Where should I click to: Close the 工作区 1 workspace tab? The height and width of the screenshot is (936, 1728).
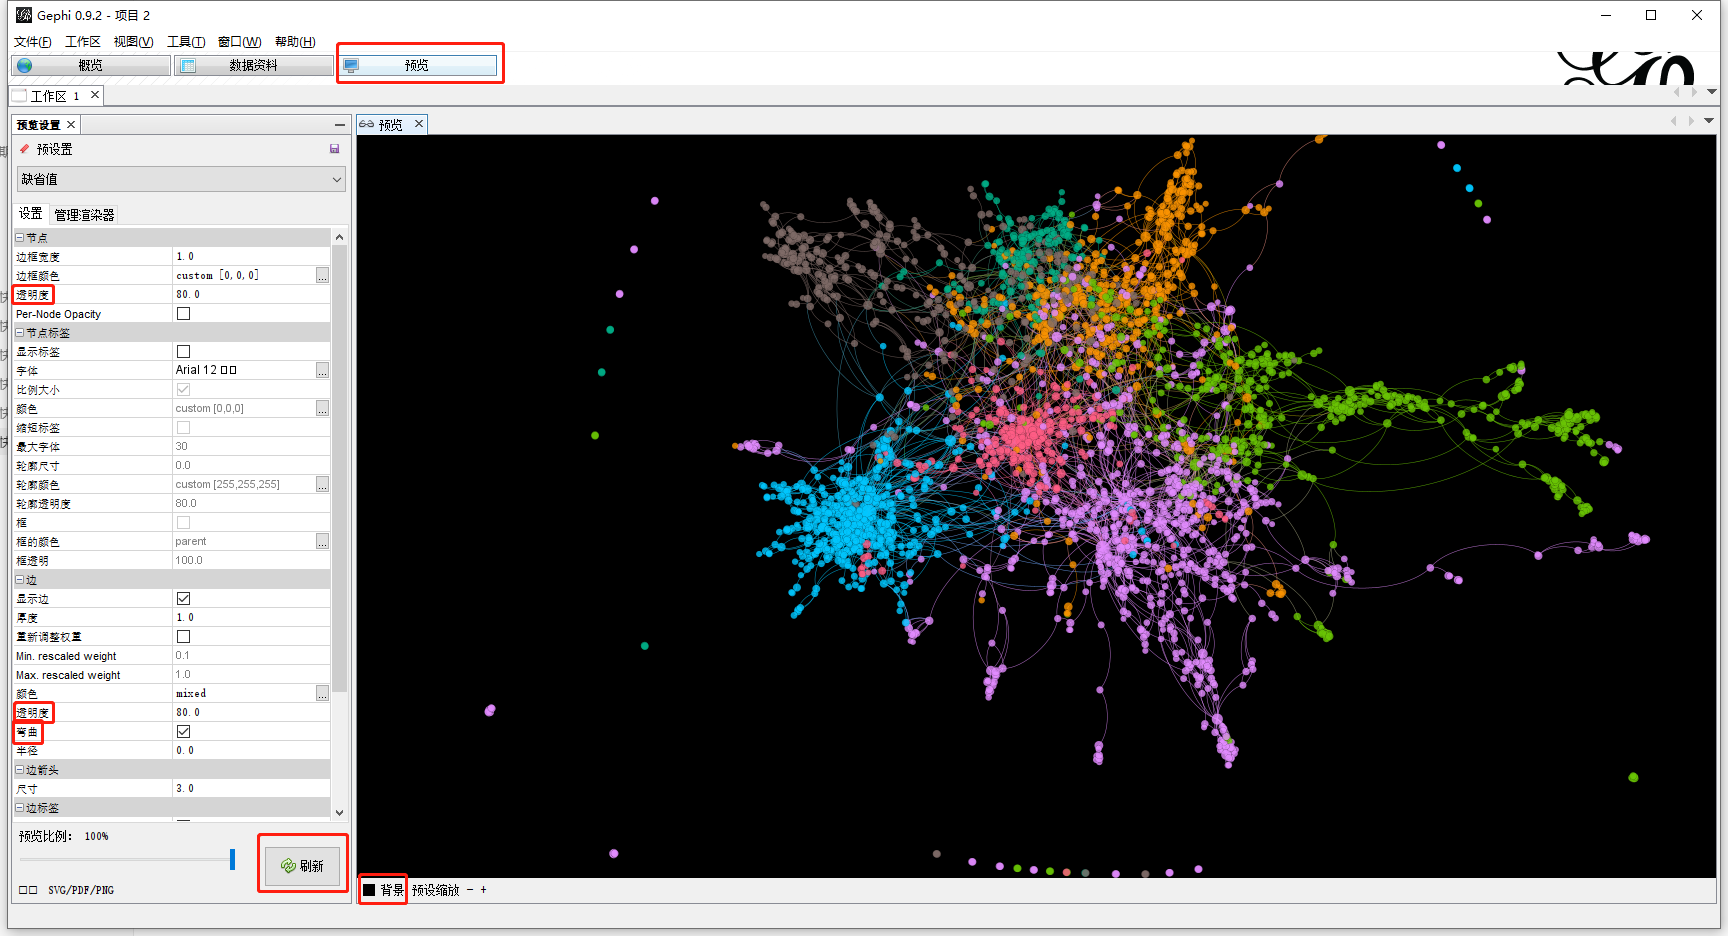(x=95, y=95)
